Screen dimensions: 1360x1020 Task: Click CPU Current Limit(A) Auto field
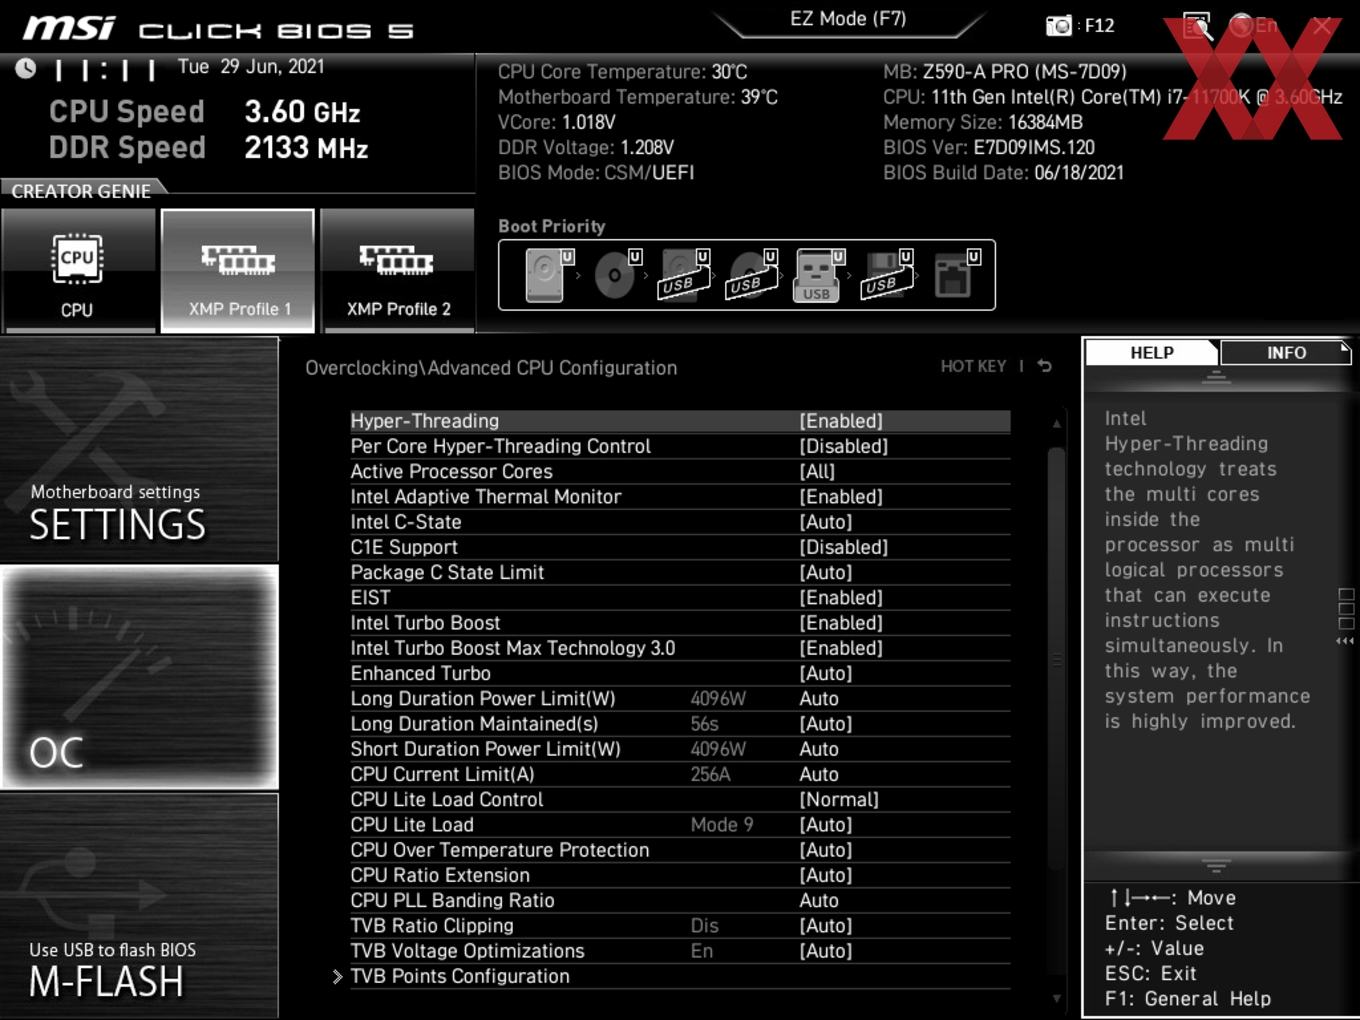819,774
